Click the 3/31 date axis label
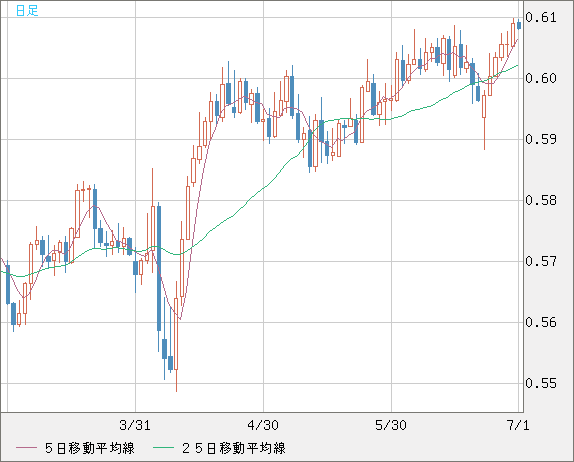The height and width of the screenshot is (462, 574). 135,425
